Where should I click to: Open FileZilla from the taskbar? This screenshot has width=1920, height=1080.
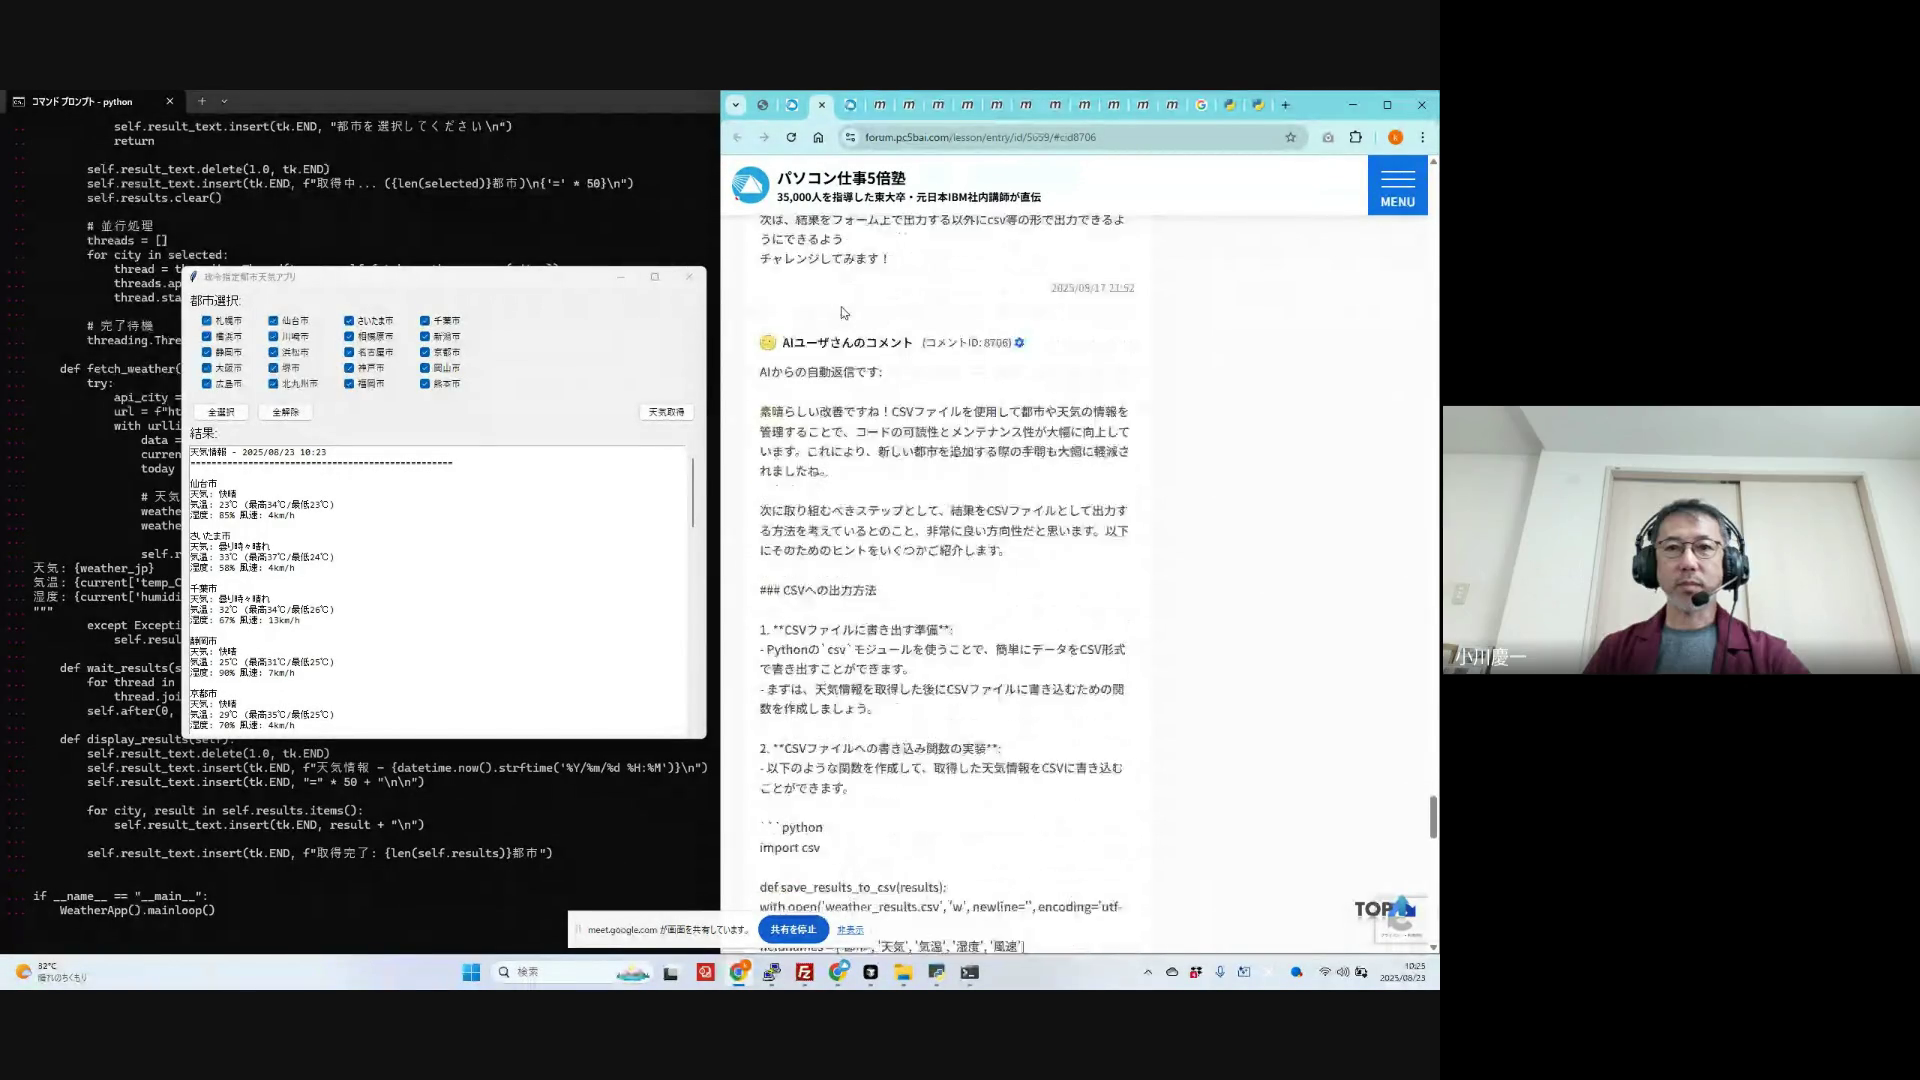804,972
